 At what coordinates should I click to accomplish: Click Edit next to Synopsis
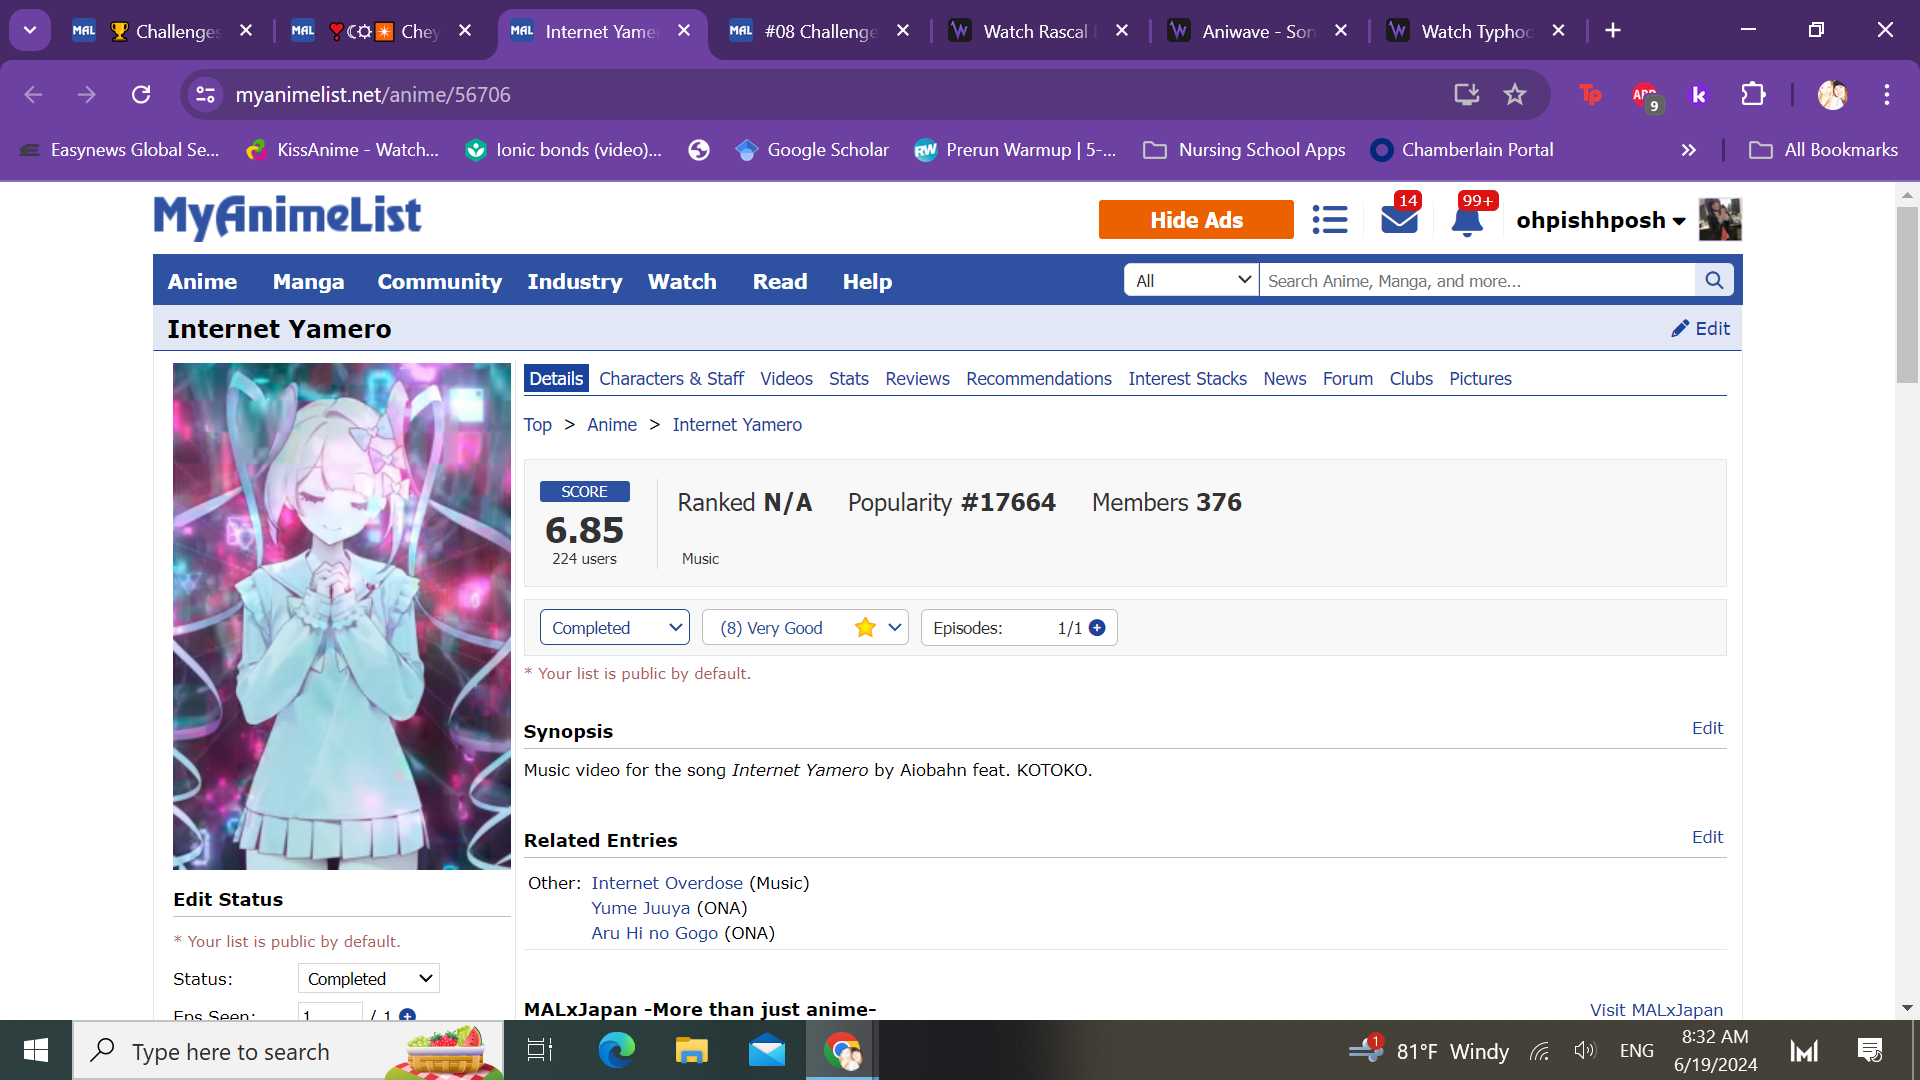click(1707, 728)
